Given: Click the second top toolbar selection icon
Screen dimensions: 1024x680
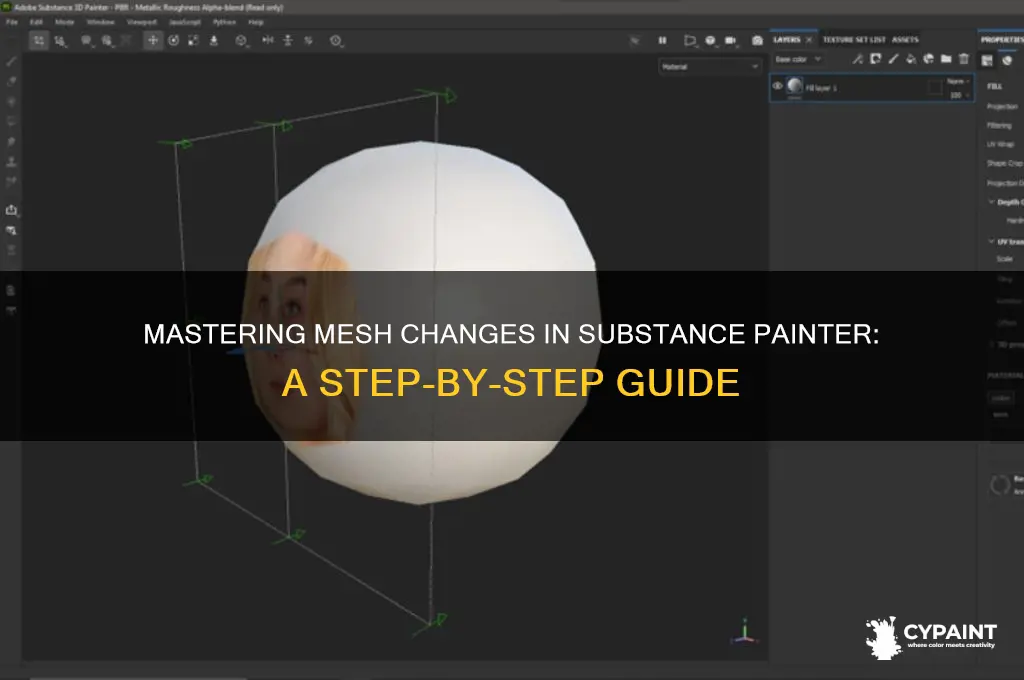Looking at the screenshot, I should [x=60, y=40].
